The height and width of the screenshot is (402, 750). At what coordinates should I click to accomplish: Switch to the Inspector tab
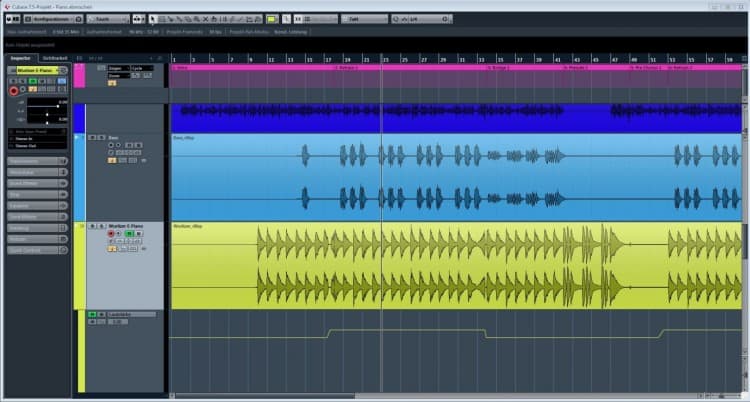20,58
